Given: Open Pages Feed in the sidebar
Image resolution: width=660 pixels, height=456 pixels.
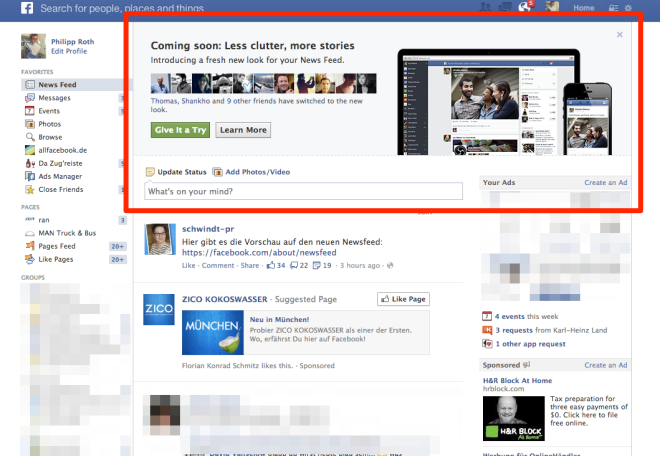Looking at the screenshot, I should pos(57,246).
